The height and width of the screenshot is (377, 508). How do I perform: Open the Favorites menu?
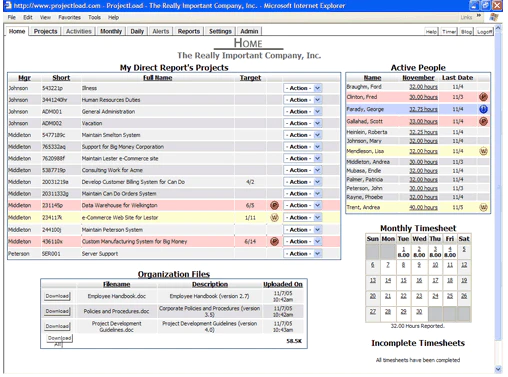point(69,17)
